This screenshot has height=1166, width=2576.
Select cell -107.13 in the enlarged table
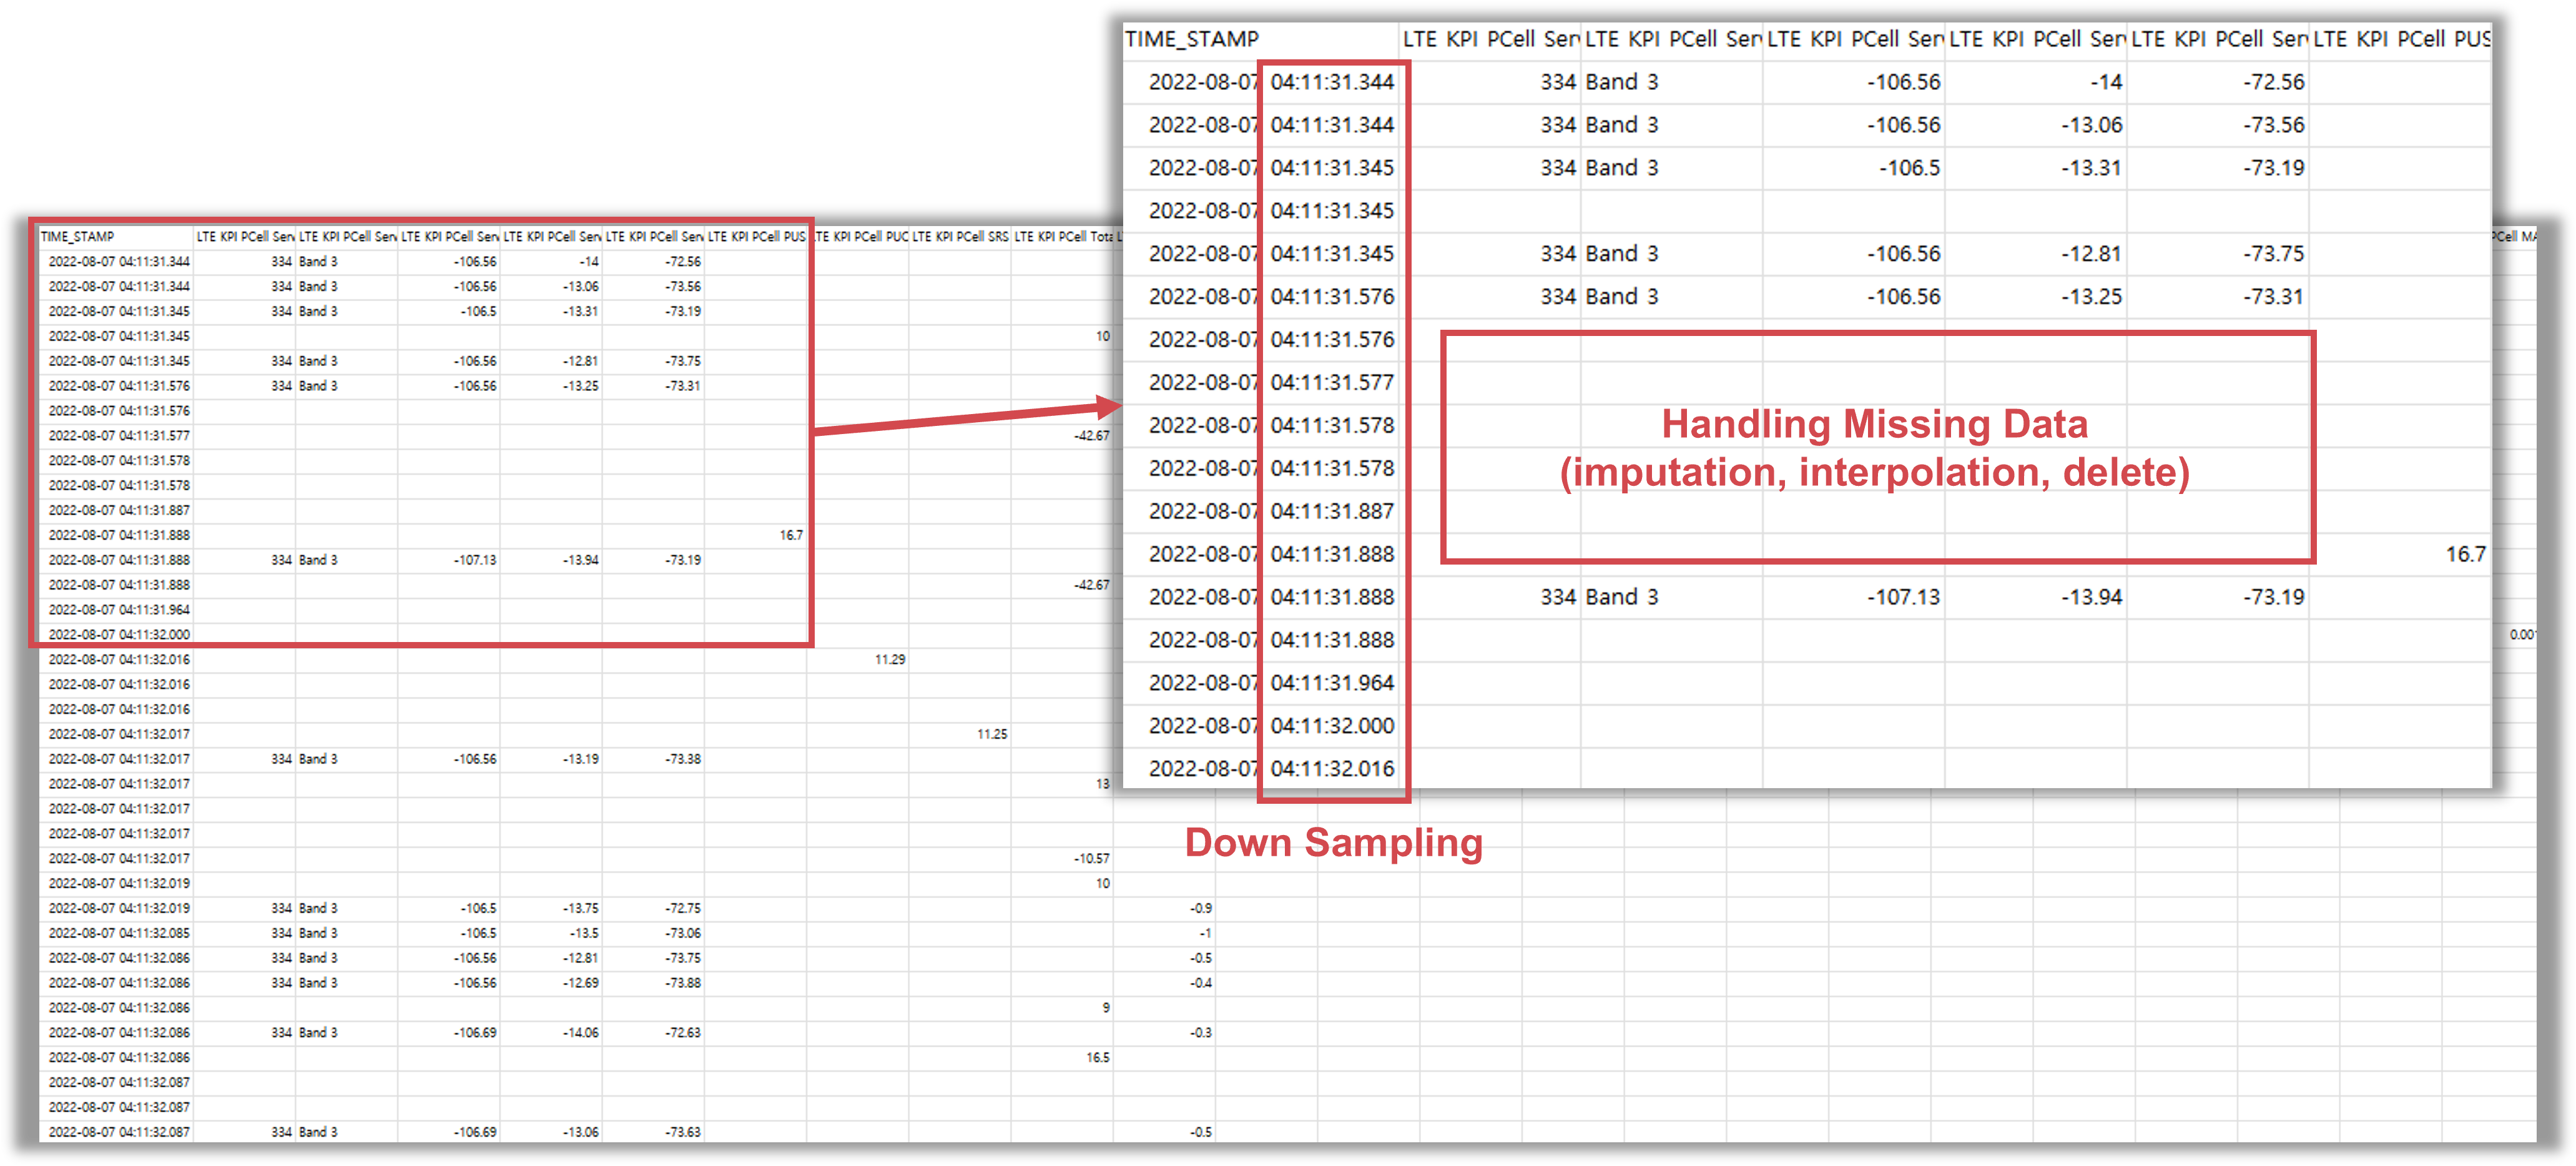point(1903,597)
